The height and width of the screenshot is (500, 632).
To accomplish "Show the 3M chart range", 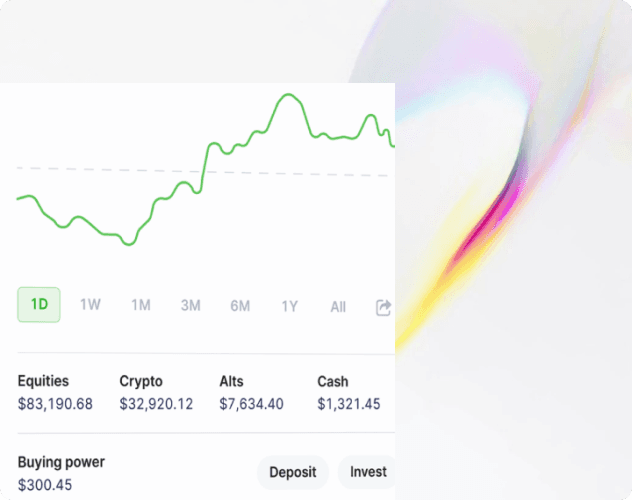I will tap(190, 306).
